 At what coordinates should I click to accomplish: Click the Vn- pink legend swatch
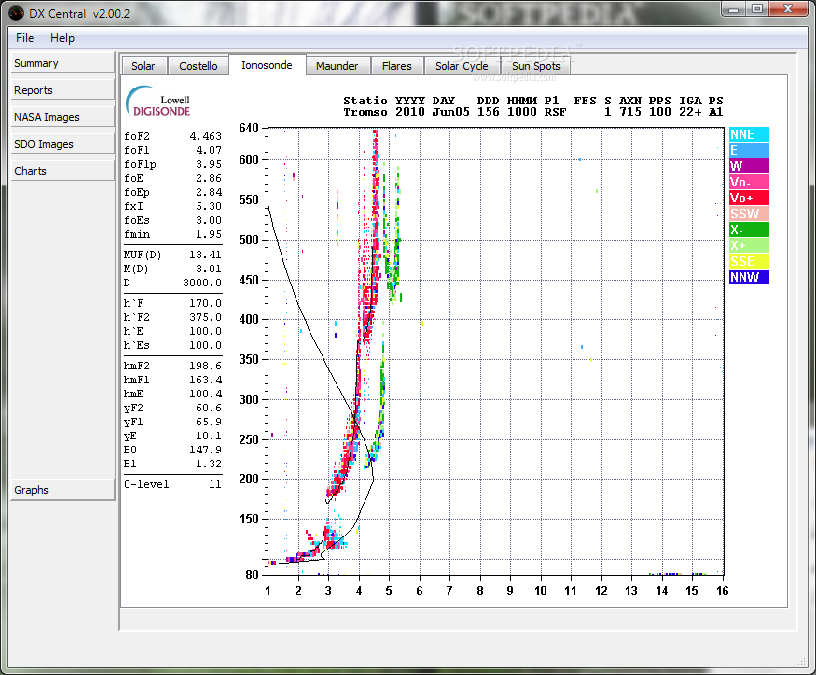coord(749,182)
